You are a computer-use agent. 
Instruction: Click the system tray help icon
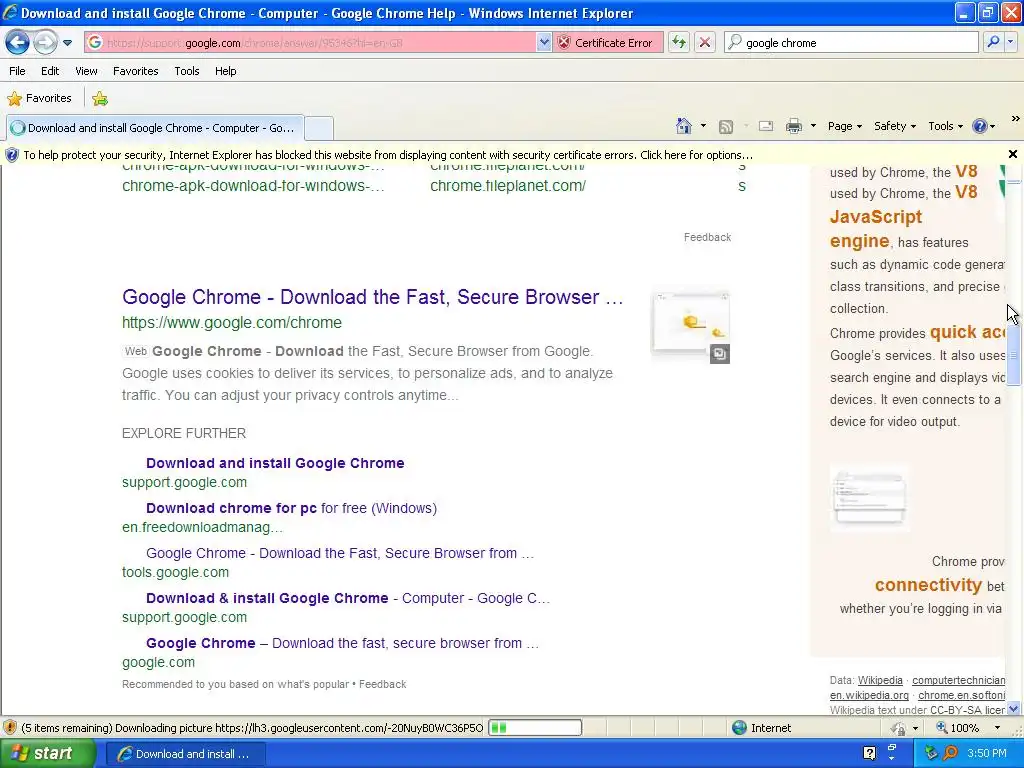[869, 753]
